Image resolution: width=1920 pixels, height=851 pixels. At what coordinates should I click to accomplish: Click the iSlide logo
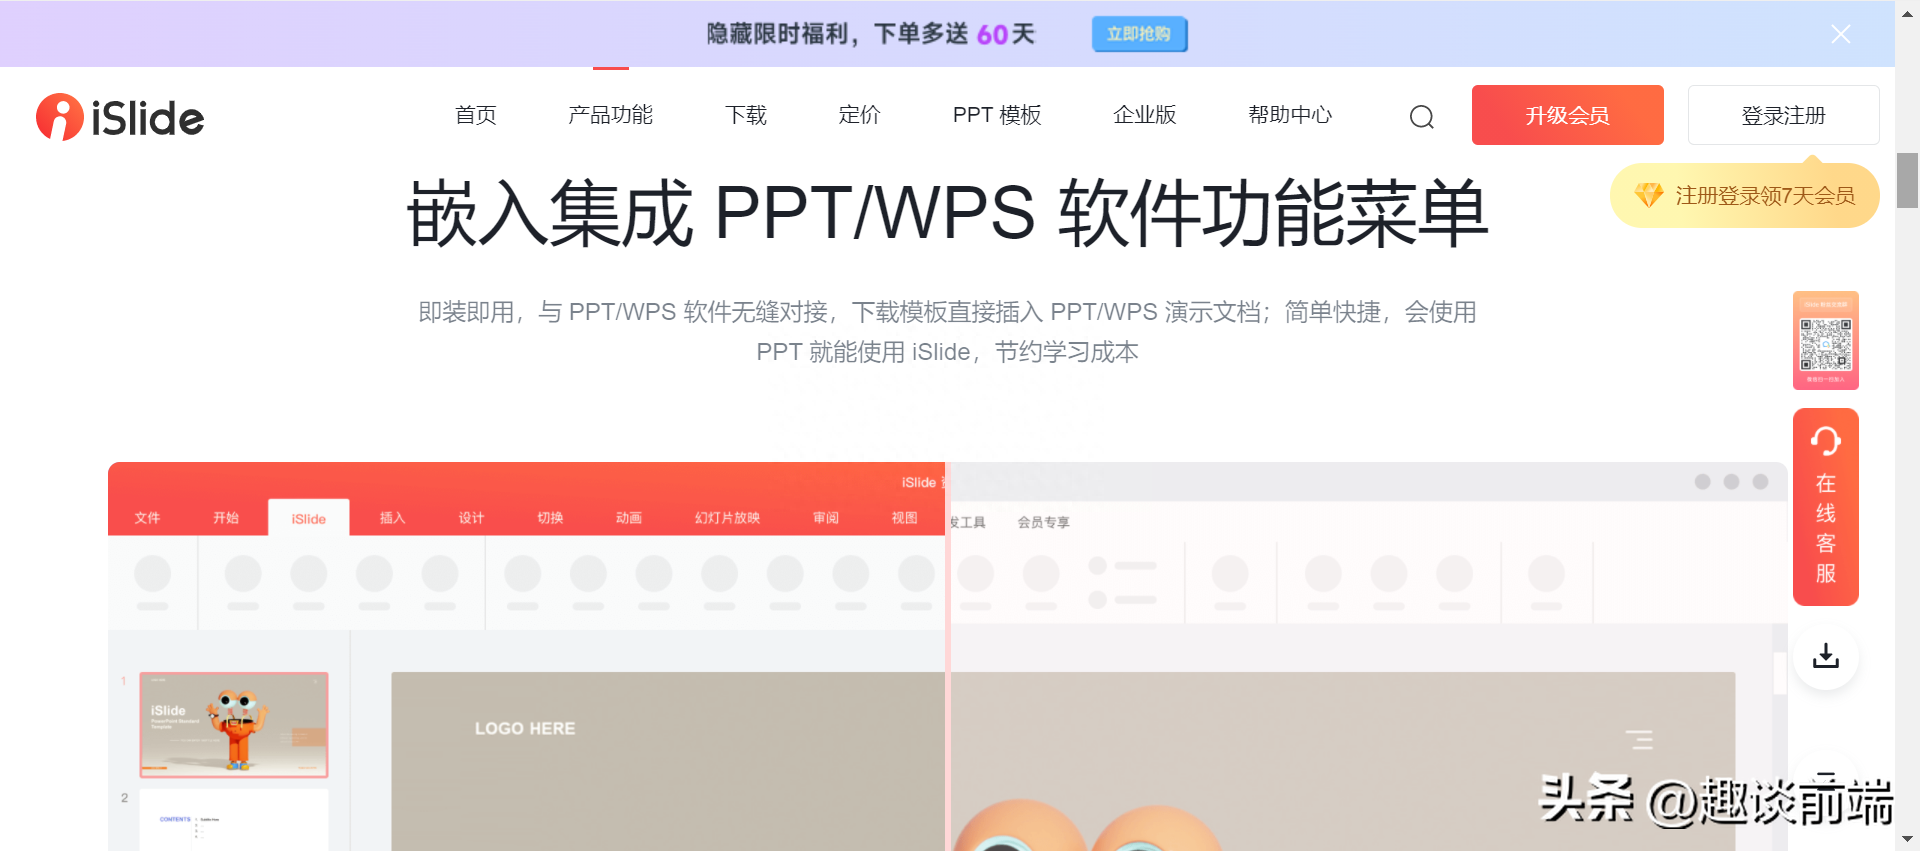pos(120,117)
